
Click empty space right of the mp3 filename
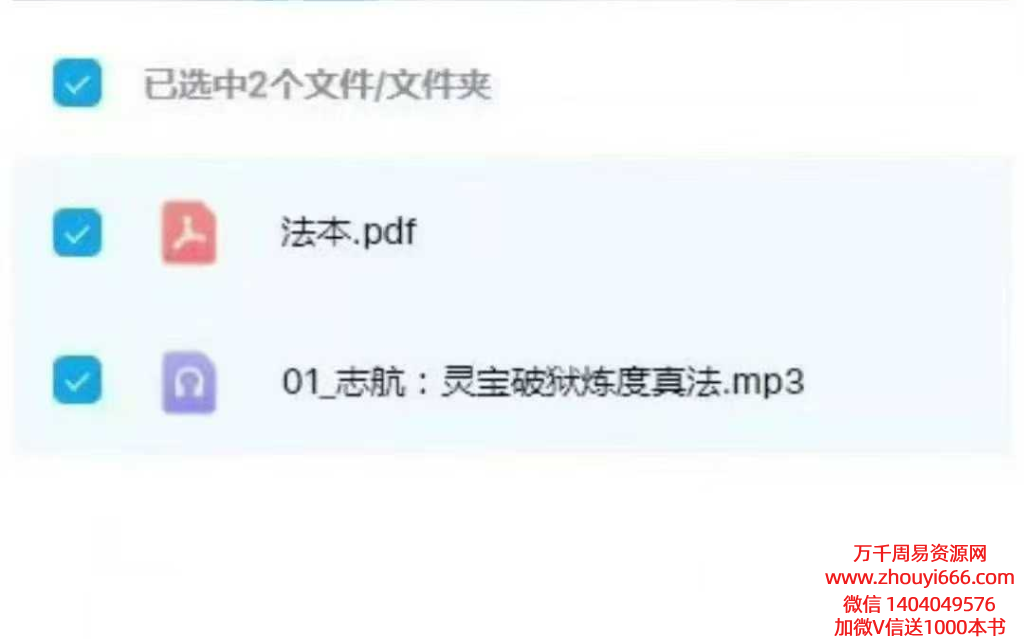908,382
